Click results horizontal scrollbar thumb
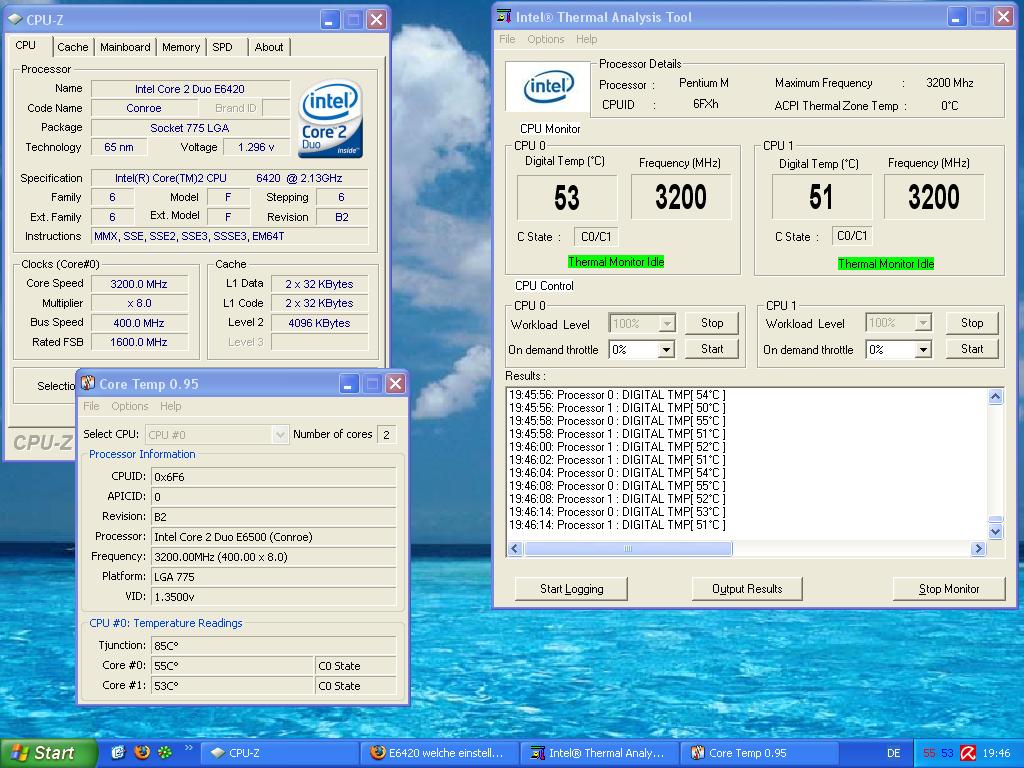Image resolution: width=1024 pixels, height=768 pixels. 628,549
